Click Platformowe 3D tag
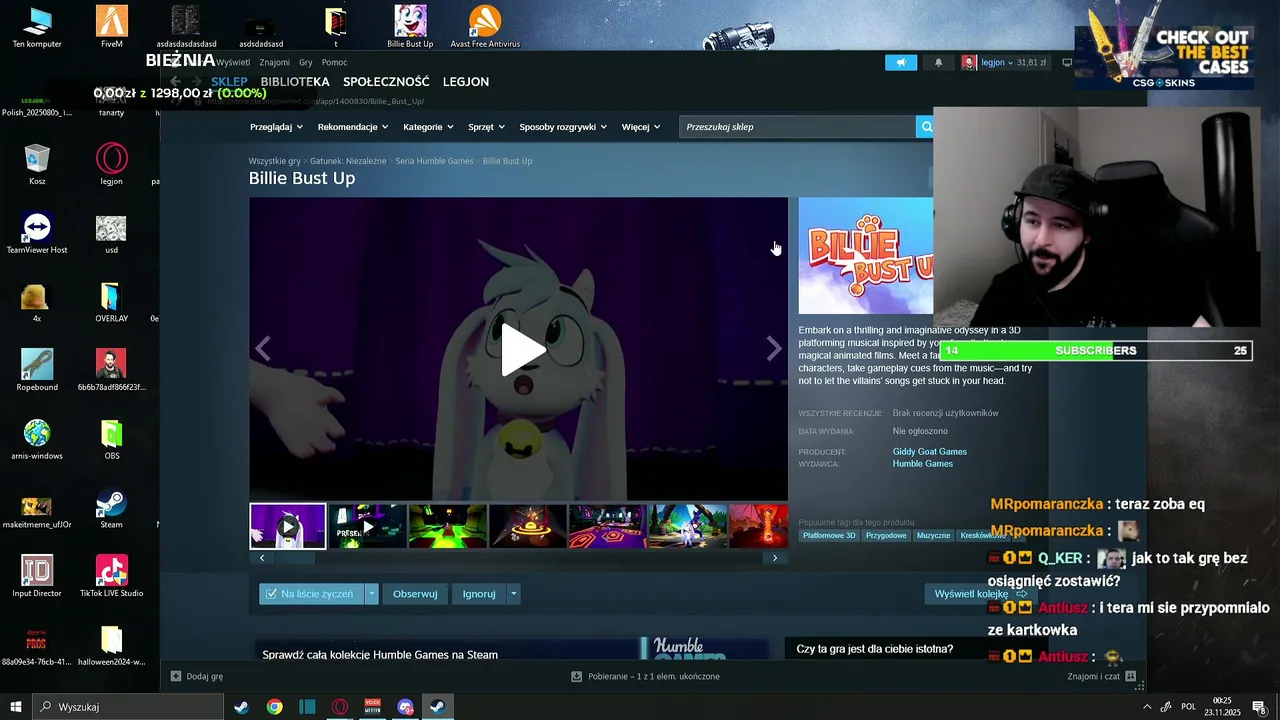 click(829, 536)
